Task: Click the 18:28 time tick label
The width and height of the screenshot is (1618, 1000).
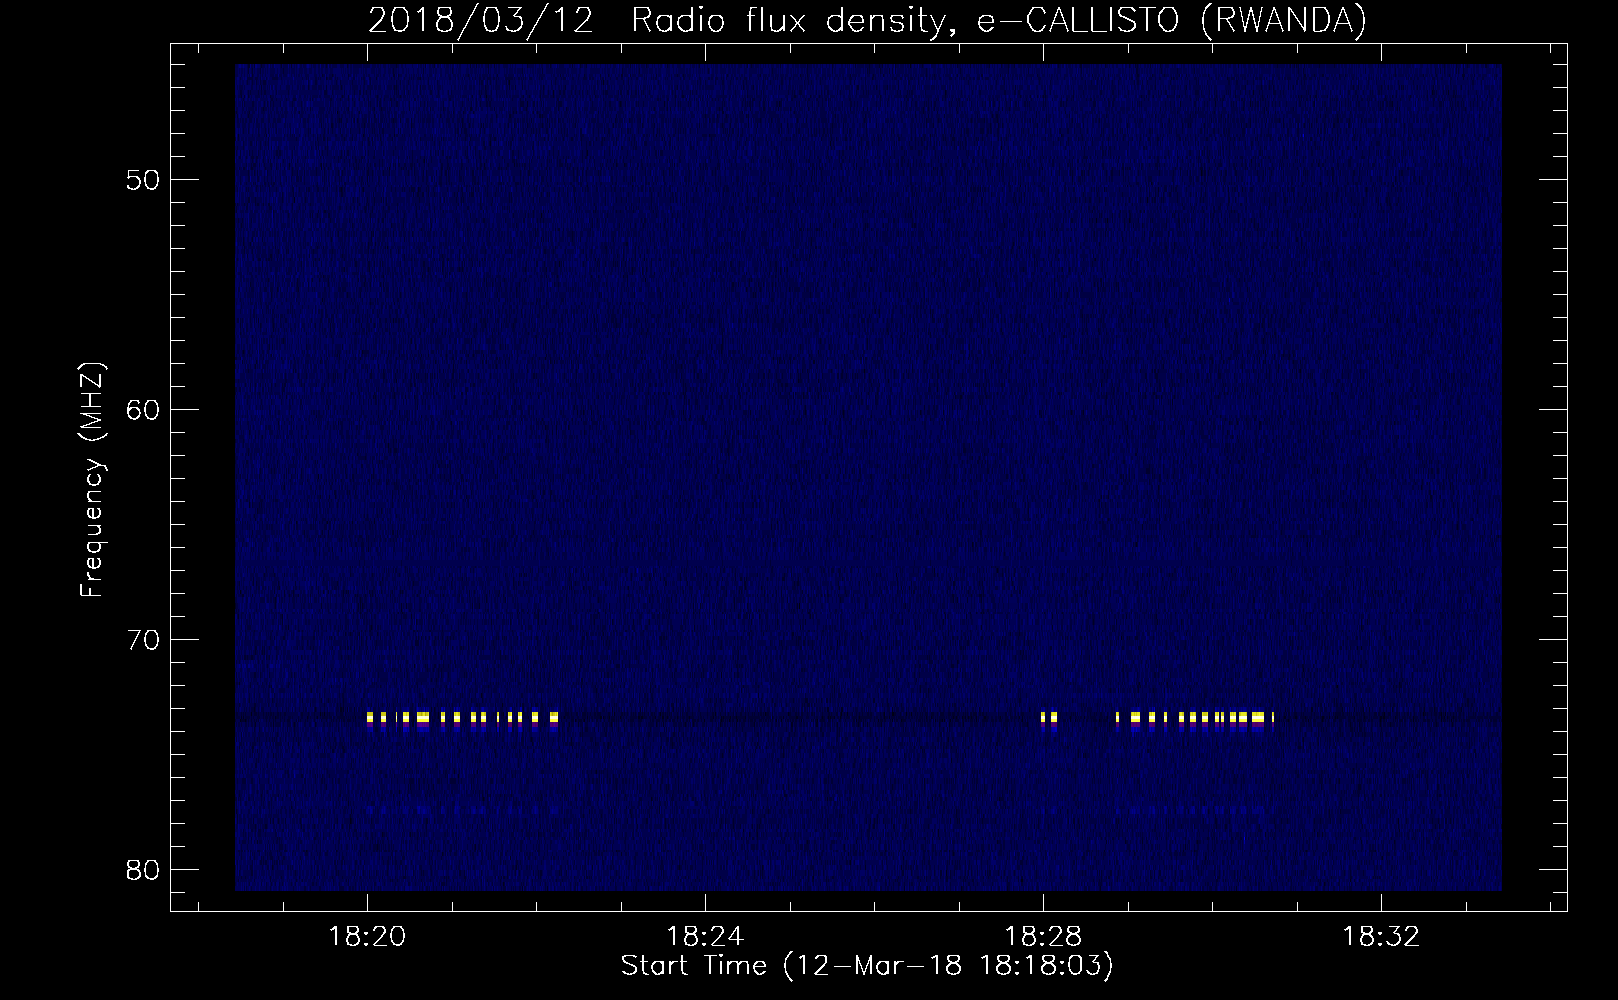Action: (1043, 937)
